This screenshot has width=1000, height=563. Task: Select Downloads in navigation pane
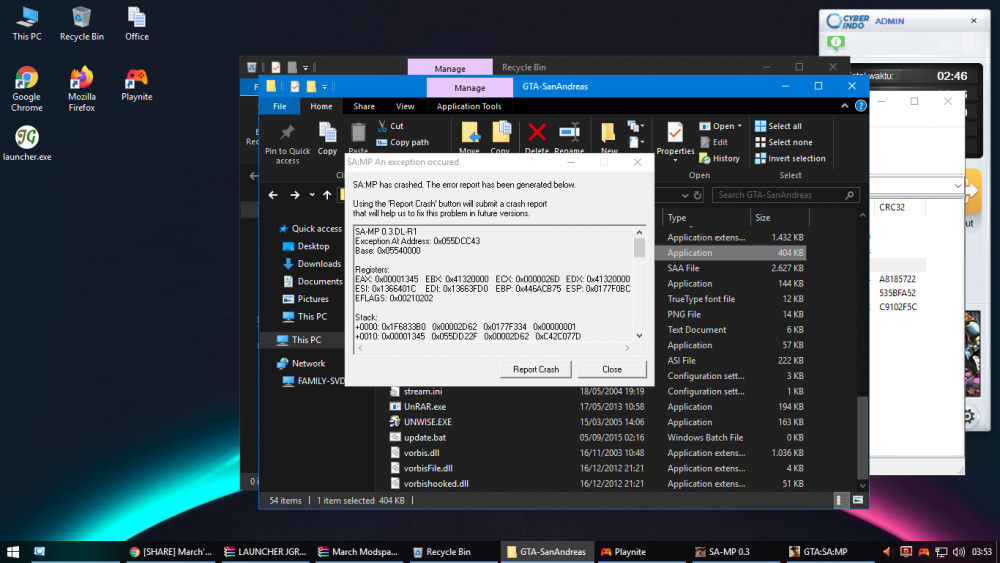[x=312, y=263]
